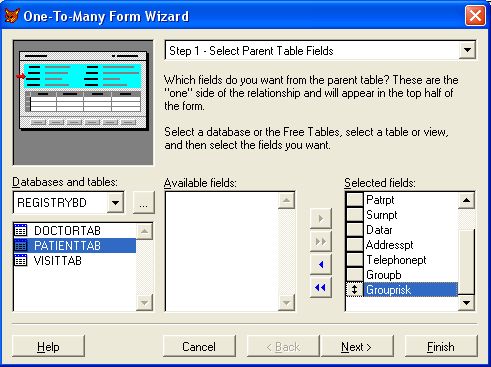Screen dimensions: 491x367
Task: Select Datar in Selected fields
Action: click(x=411, y=230)
